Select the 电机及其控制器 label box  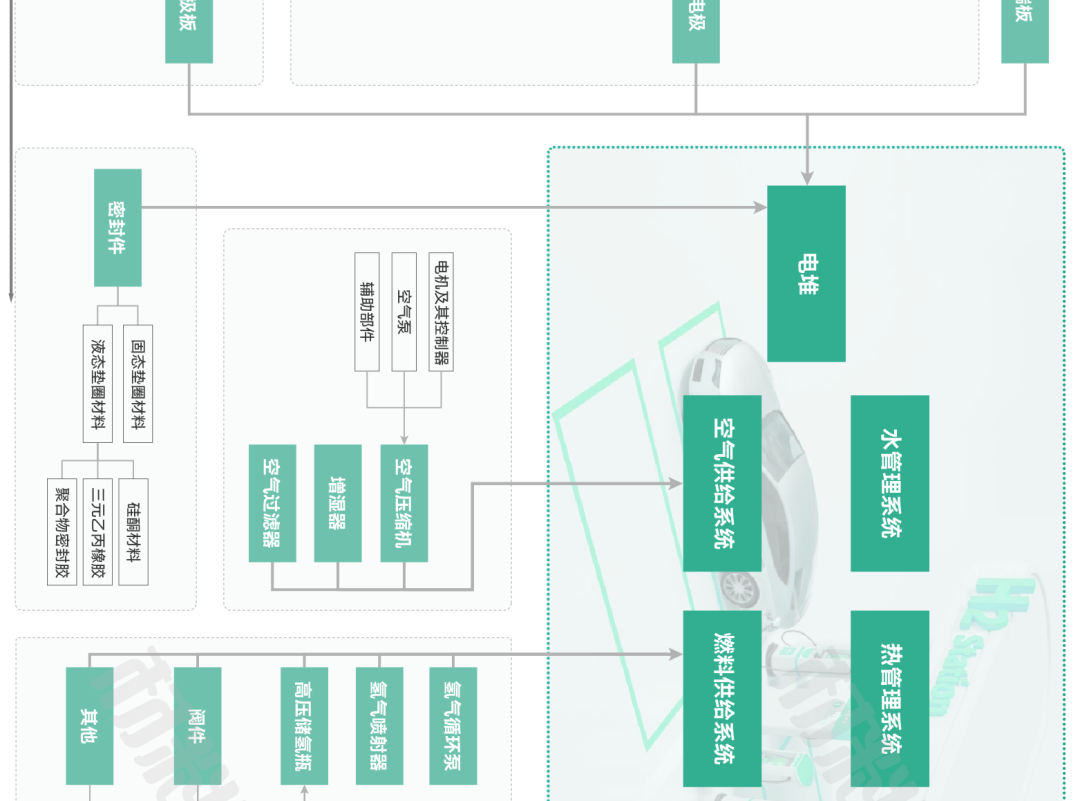[x=441, y=312]
